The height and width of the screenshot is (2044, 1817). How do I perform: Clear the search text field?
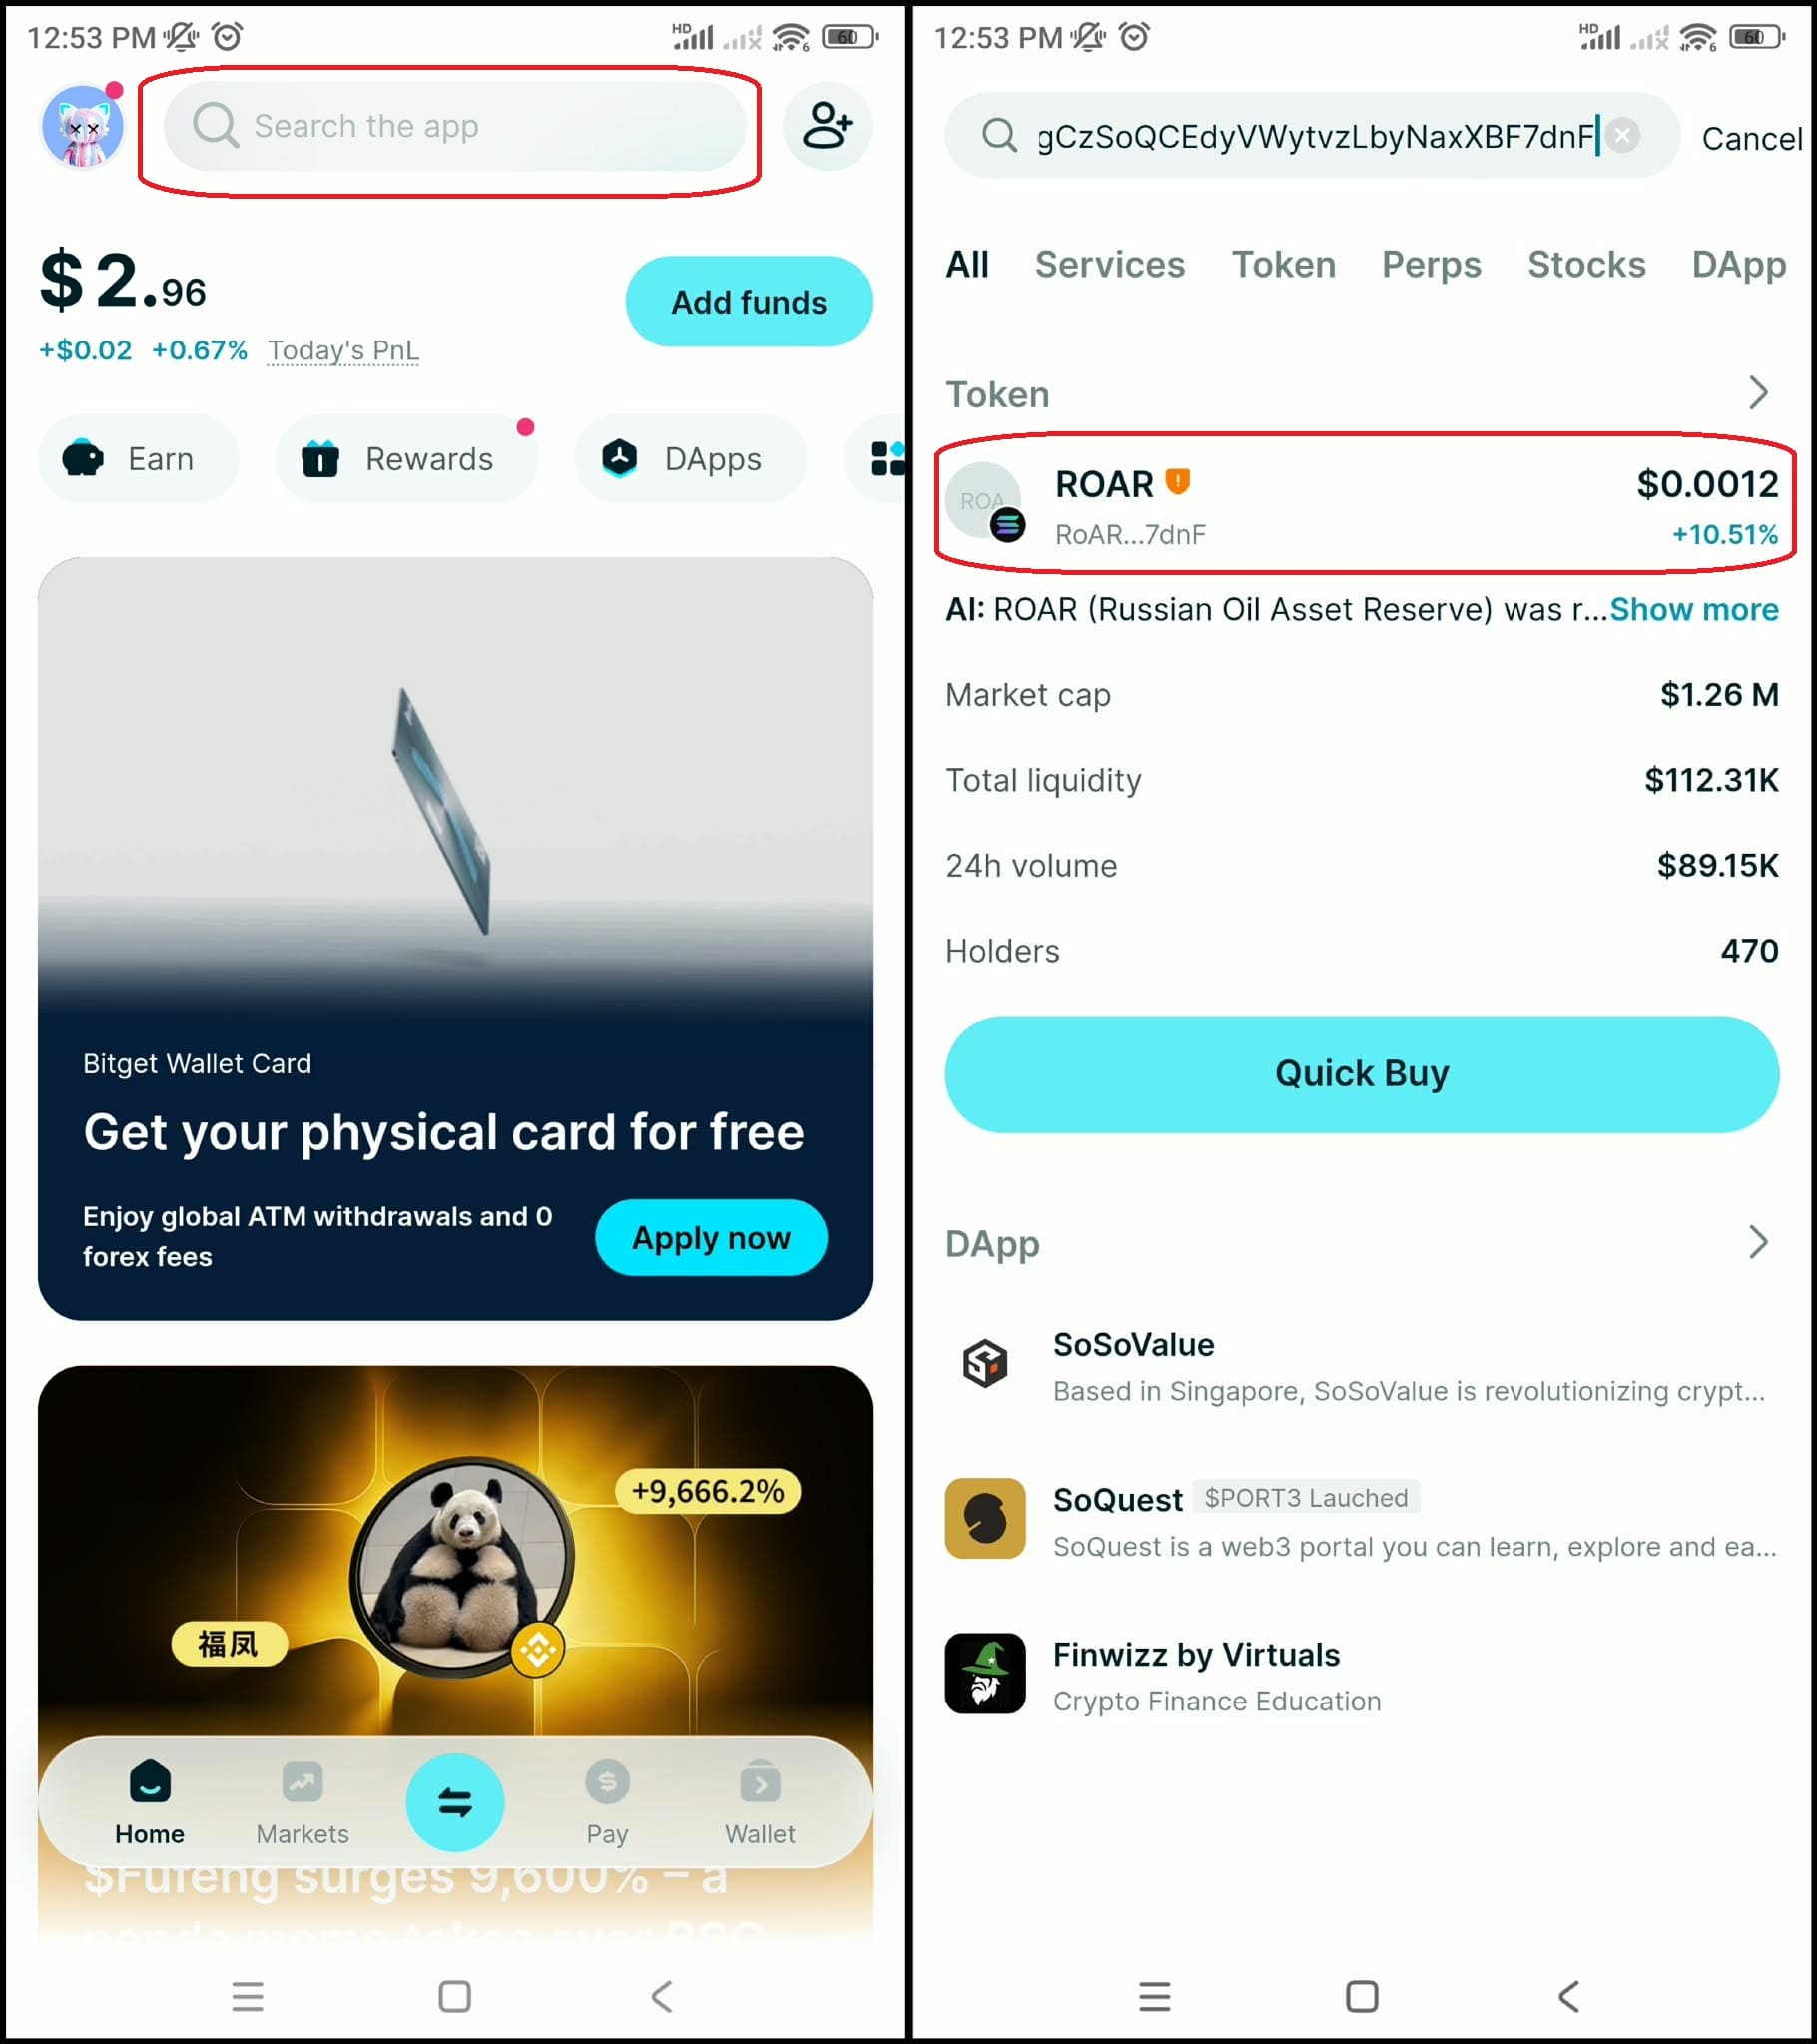(1623, 135)
